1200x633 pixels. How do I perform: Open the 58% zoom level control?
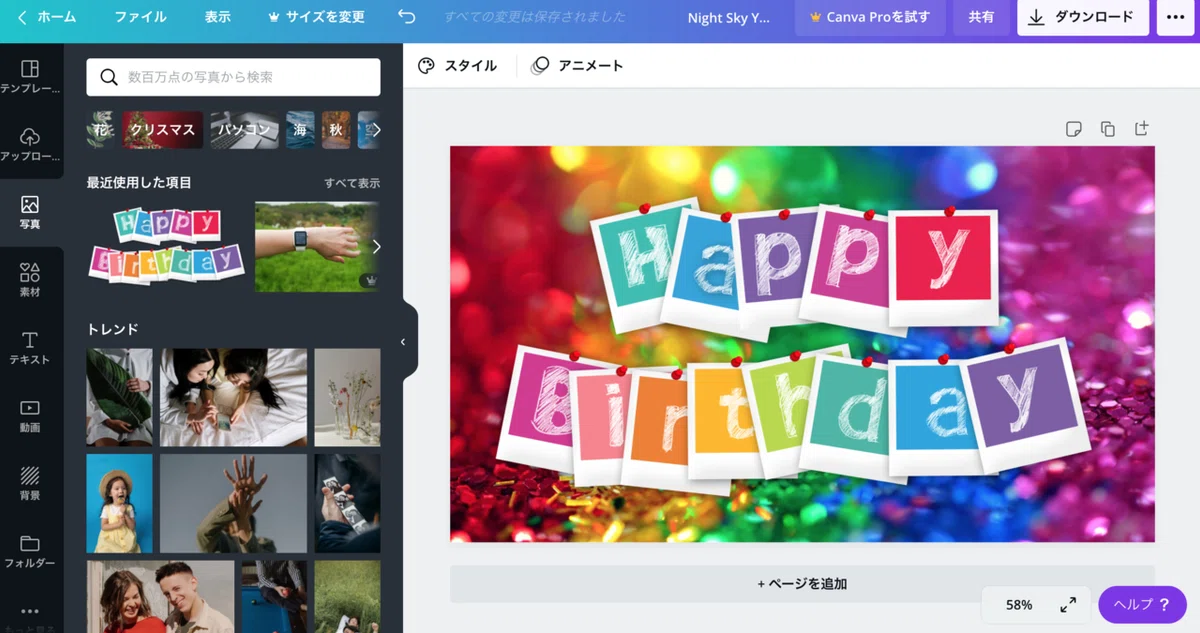[1019, 605]
